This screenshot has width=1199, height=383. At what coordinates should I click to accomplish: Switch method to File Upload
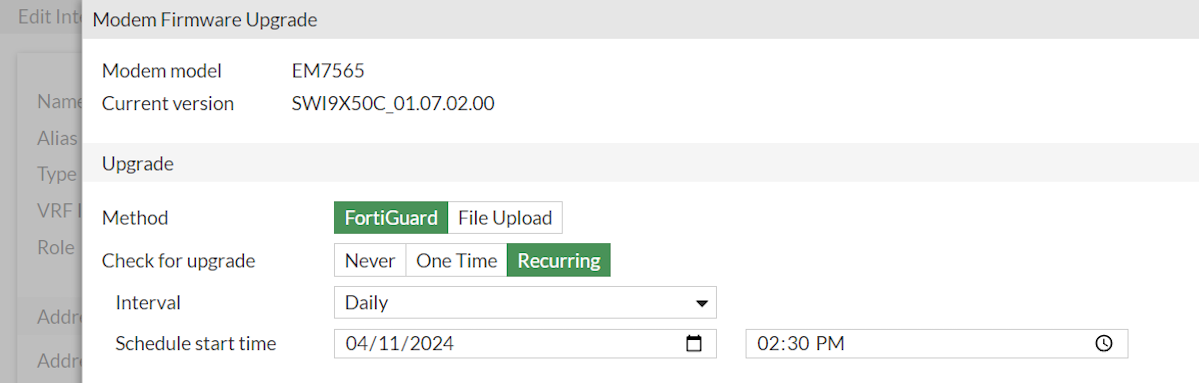pyautogui.click(x=505, y=218)
